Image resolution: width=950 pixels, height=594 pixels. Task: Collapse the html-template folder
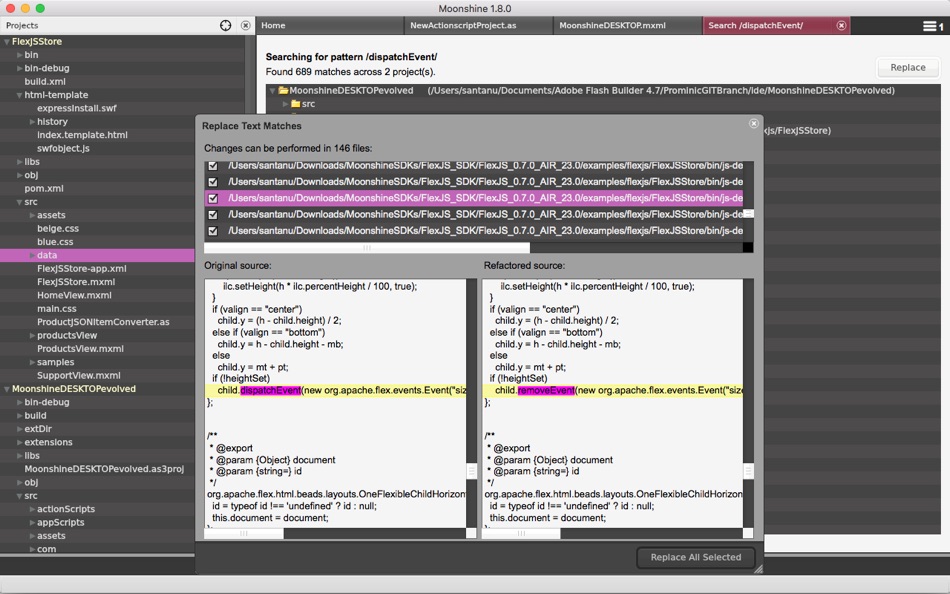[19, 95]
